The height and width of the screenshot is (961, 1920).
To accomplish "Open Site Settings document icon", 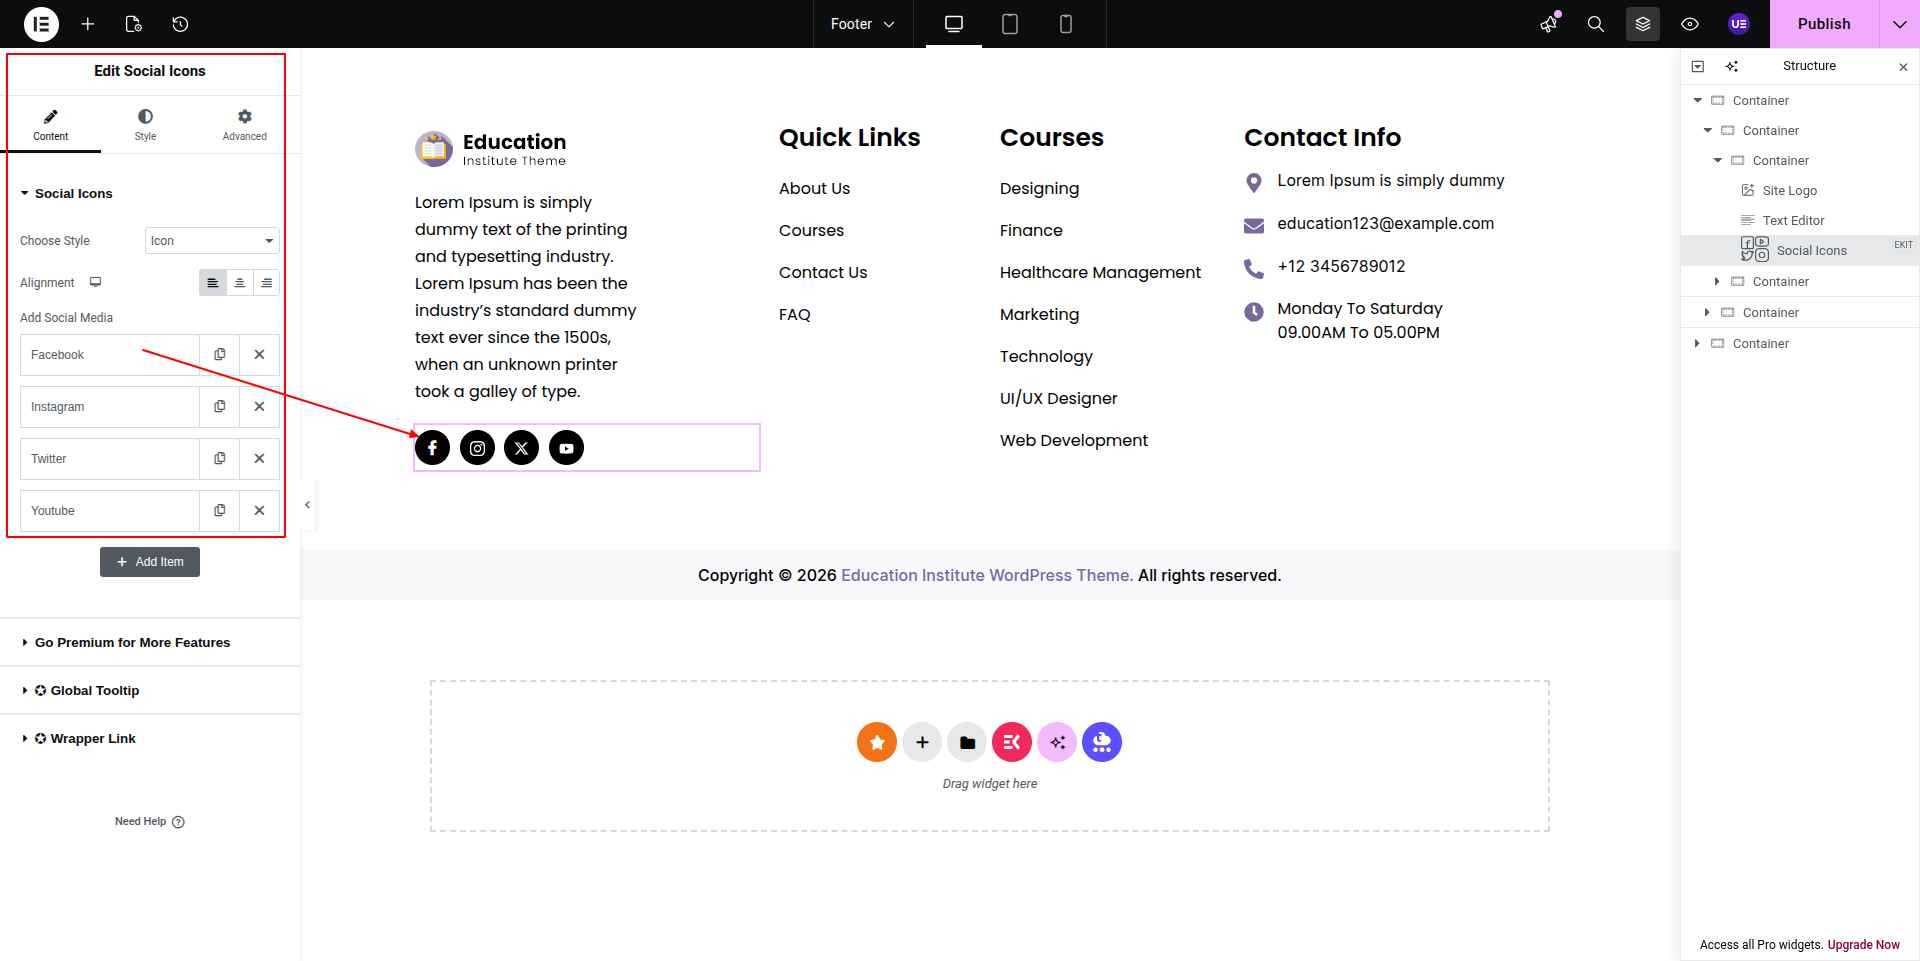I will pyautogui.click(x=133, y=24).
